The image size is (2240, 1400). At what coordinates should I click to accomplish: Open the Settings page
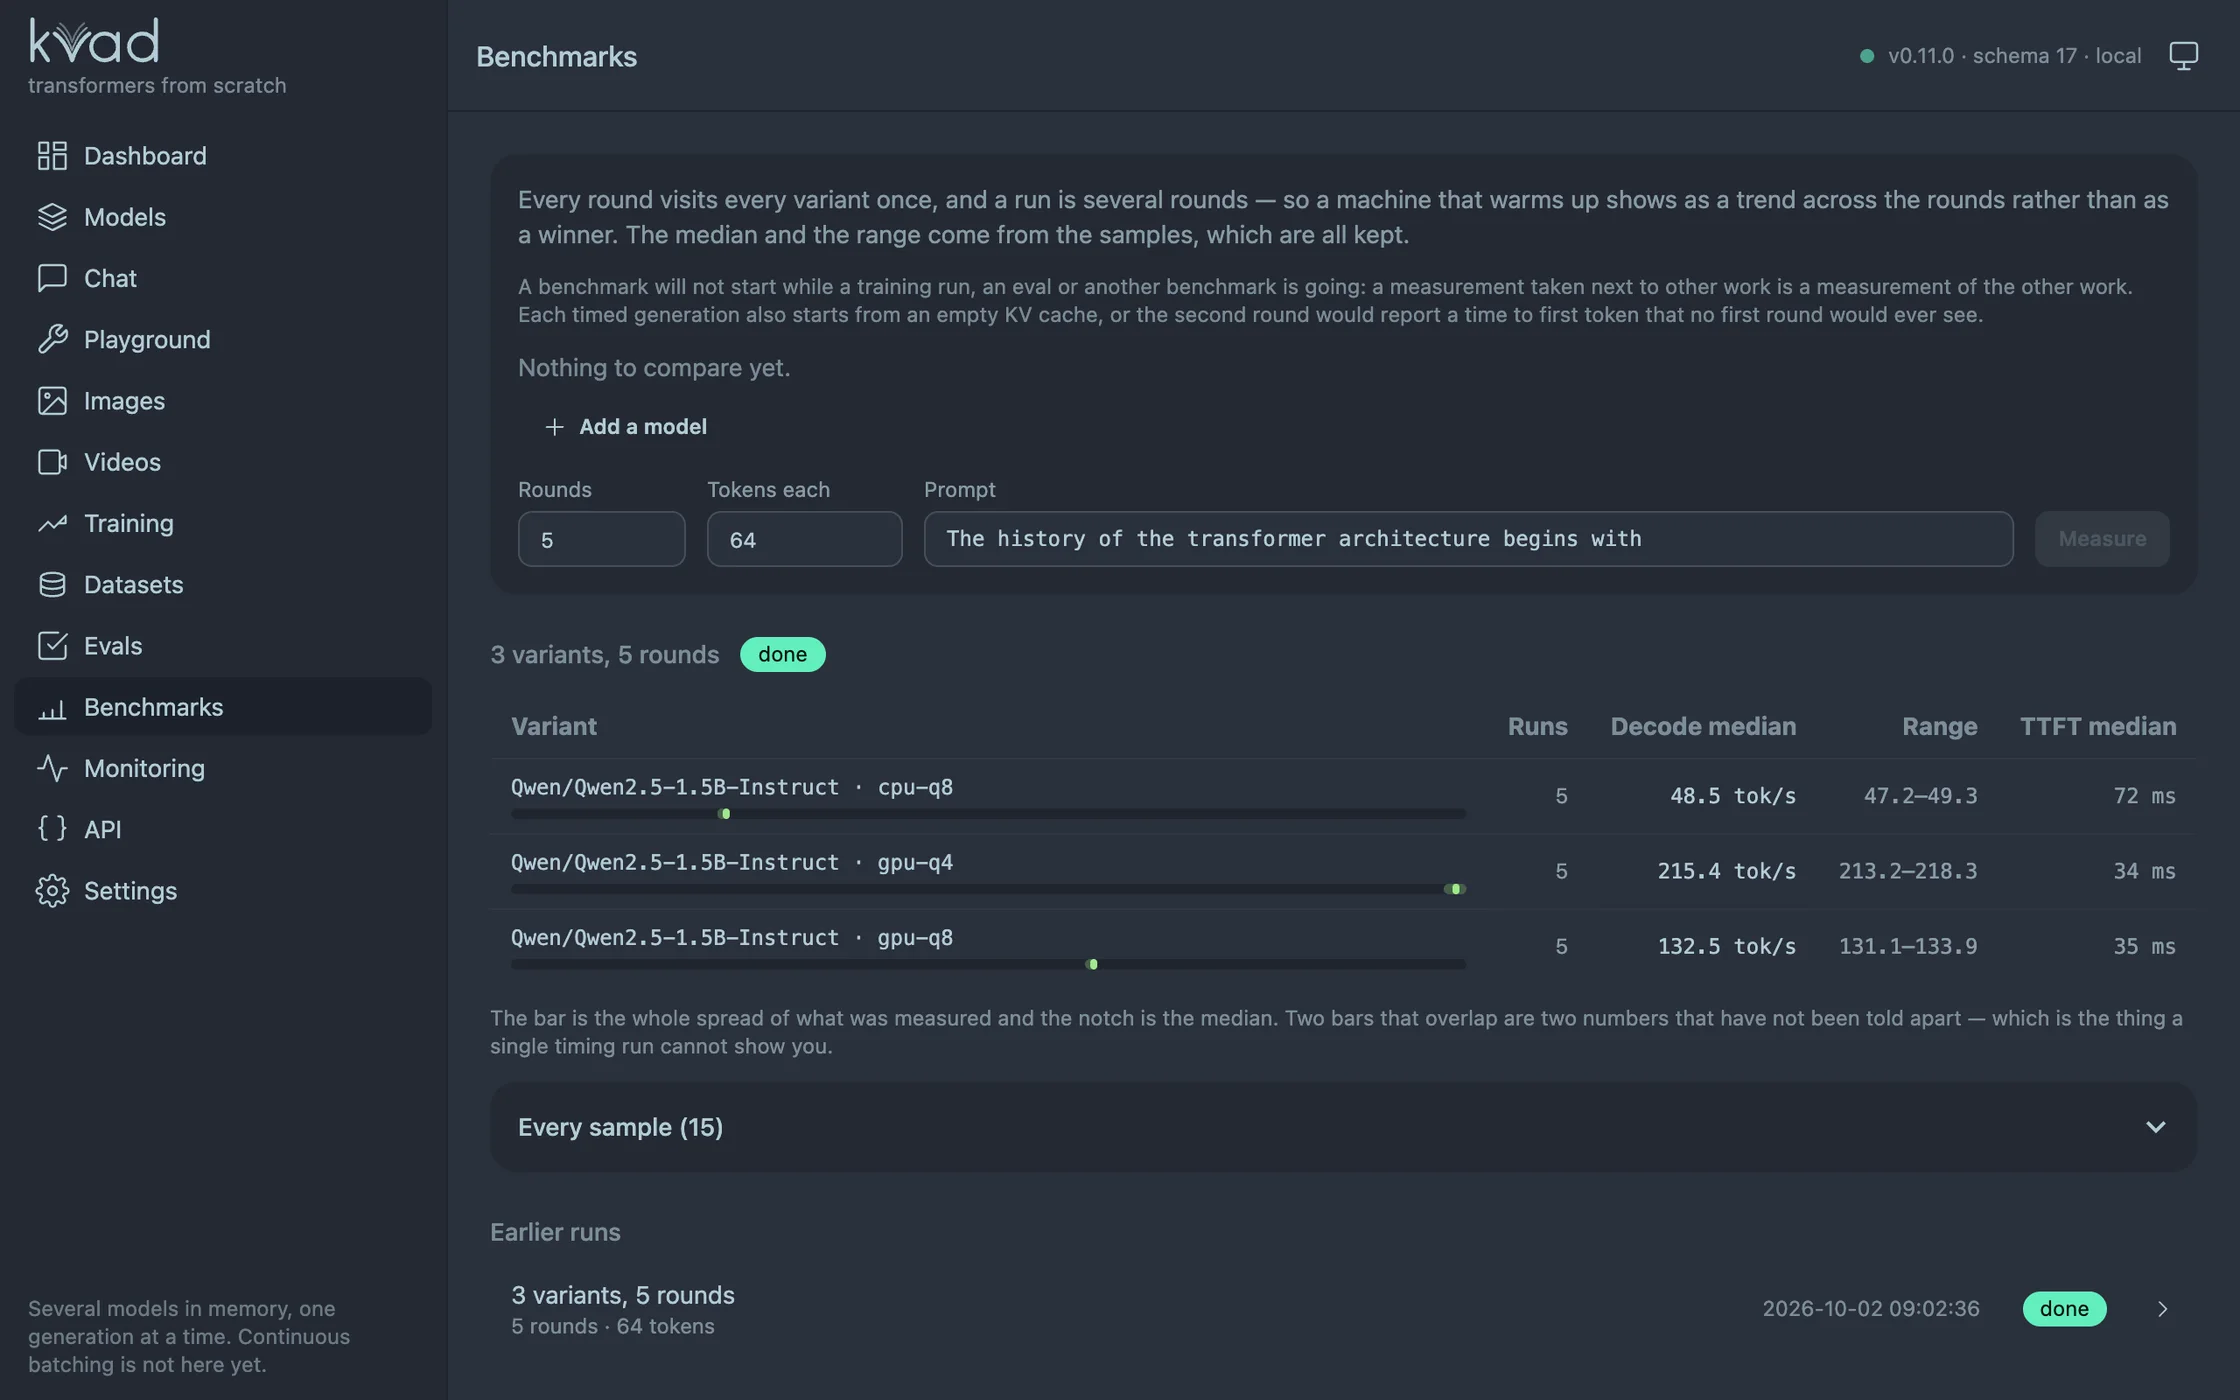(x=223, y=891)
